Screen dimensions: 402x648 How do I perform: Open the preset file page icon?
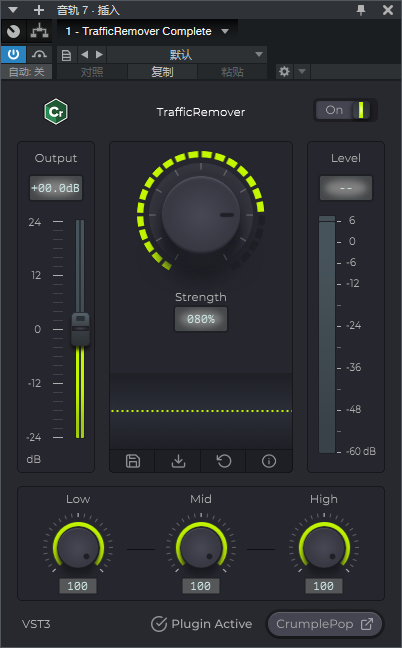(66, 55)
